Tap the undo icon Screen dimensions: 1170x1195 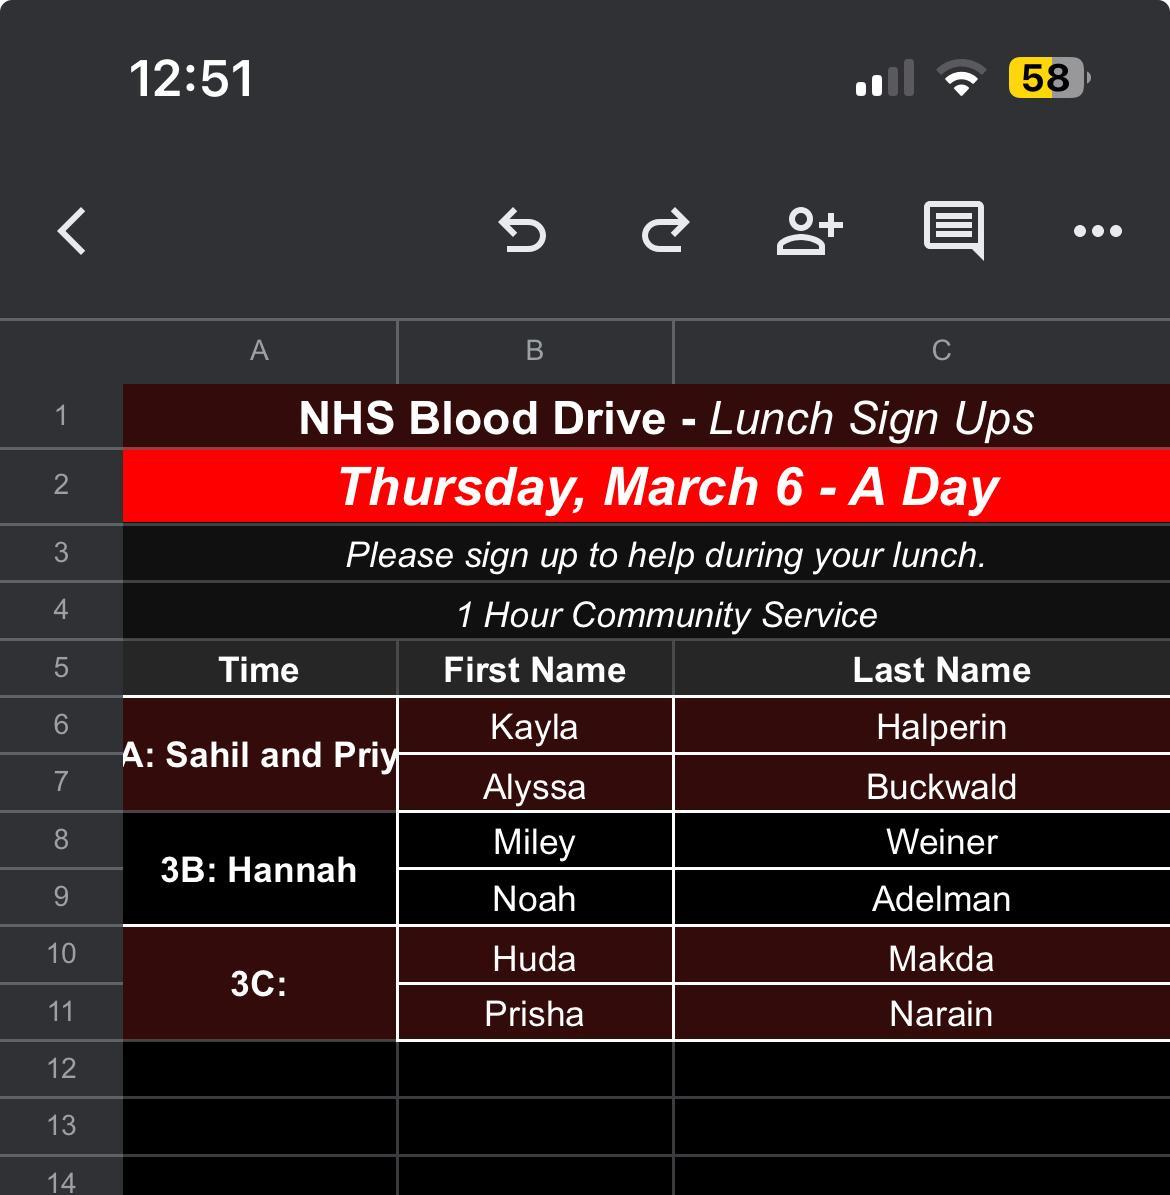tap(522, 232)
